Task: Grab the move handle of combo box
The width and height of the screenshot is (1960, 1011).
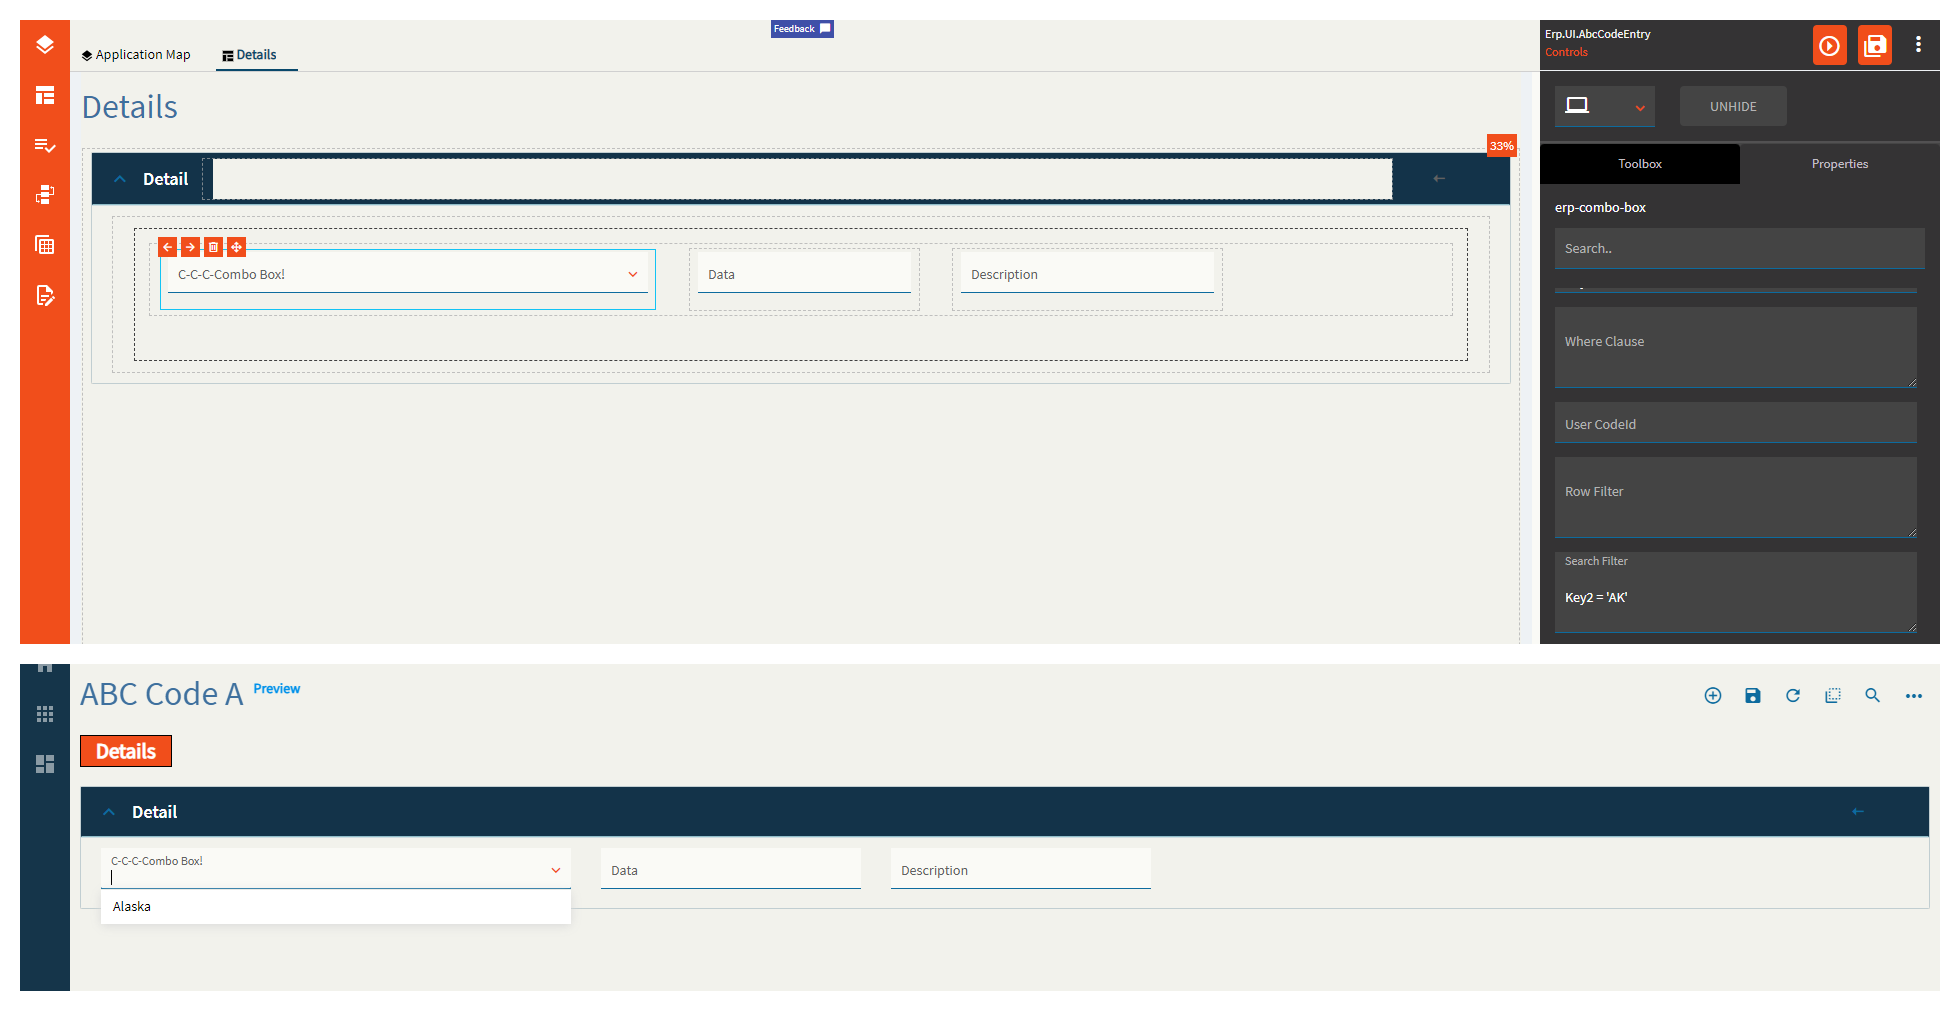Action: [x=236, y=247]
